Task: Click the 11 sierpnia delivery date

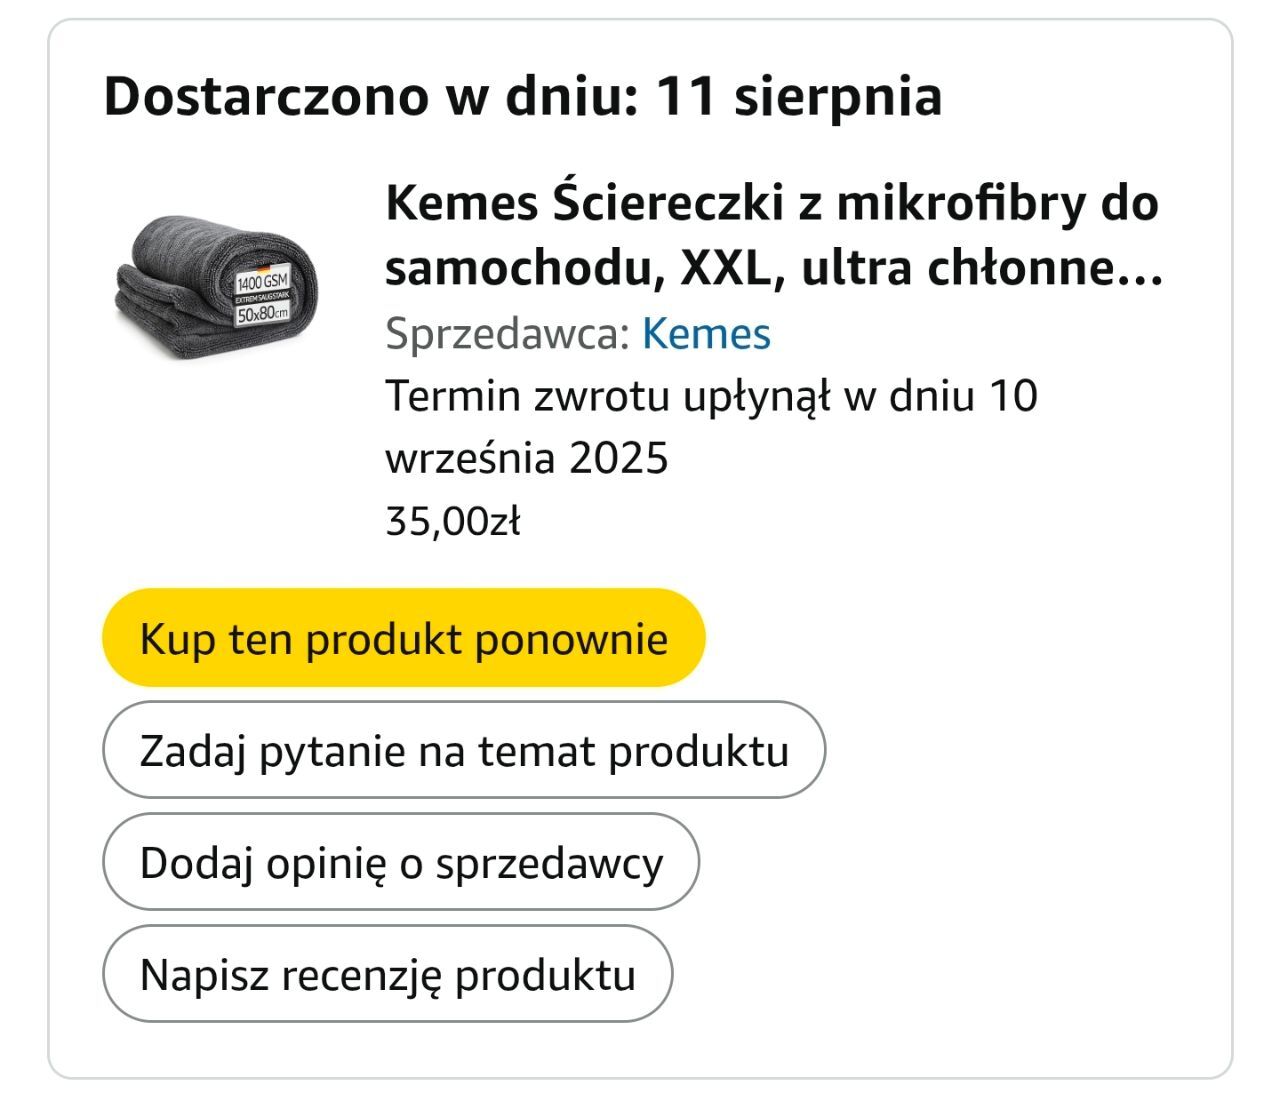Action: click(798, 97)
